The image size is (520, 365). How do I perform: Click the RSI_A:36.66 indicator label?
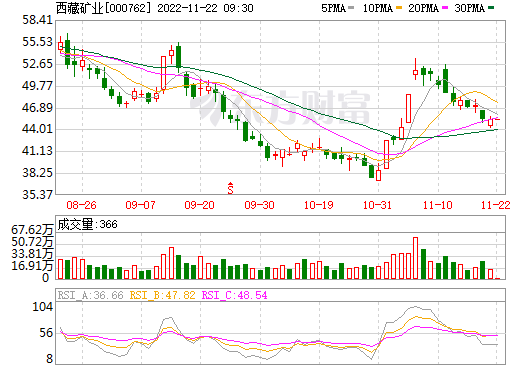91,295
